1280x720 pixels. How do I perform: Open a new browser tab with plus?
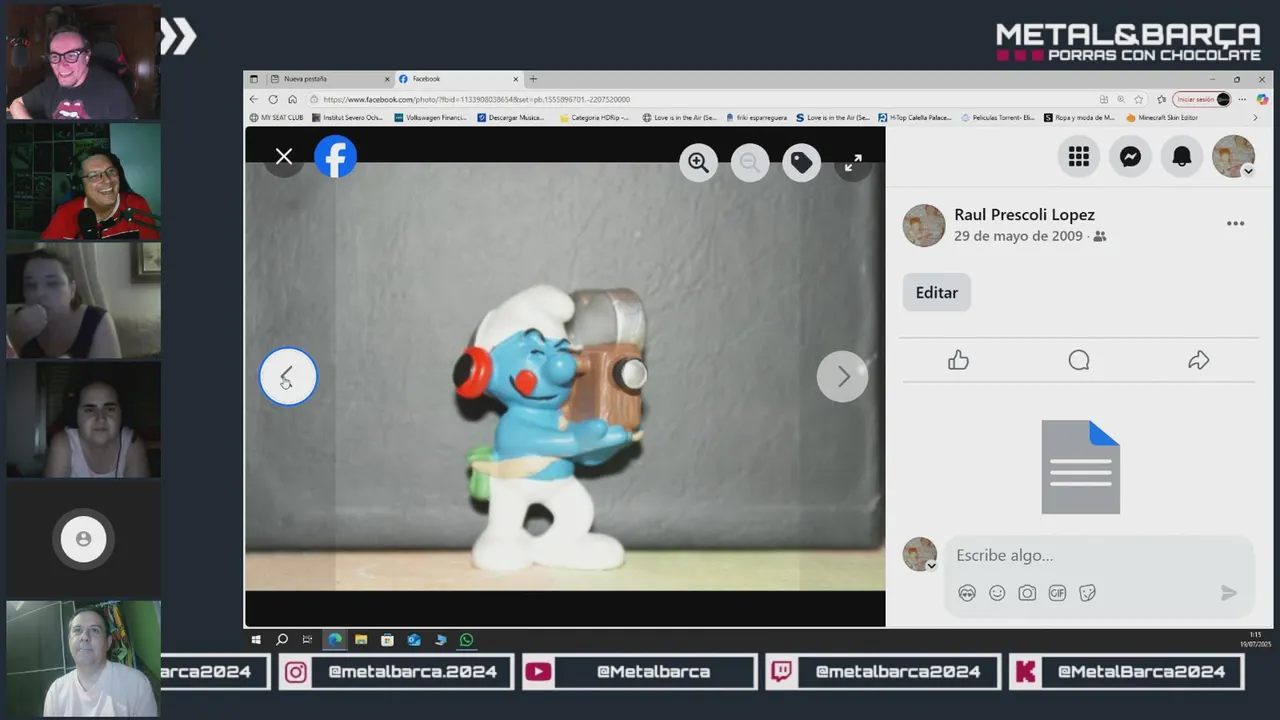pos(533,79)
